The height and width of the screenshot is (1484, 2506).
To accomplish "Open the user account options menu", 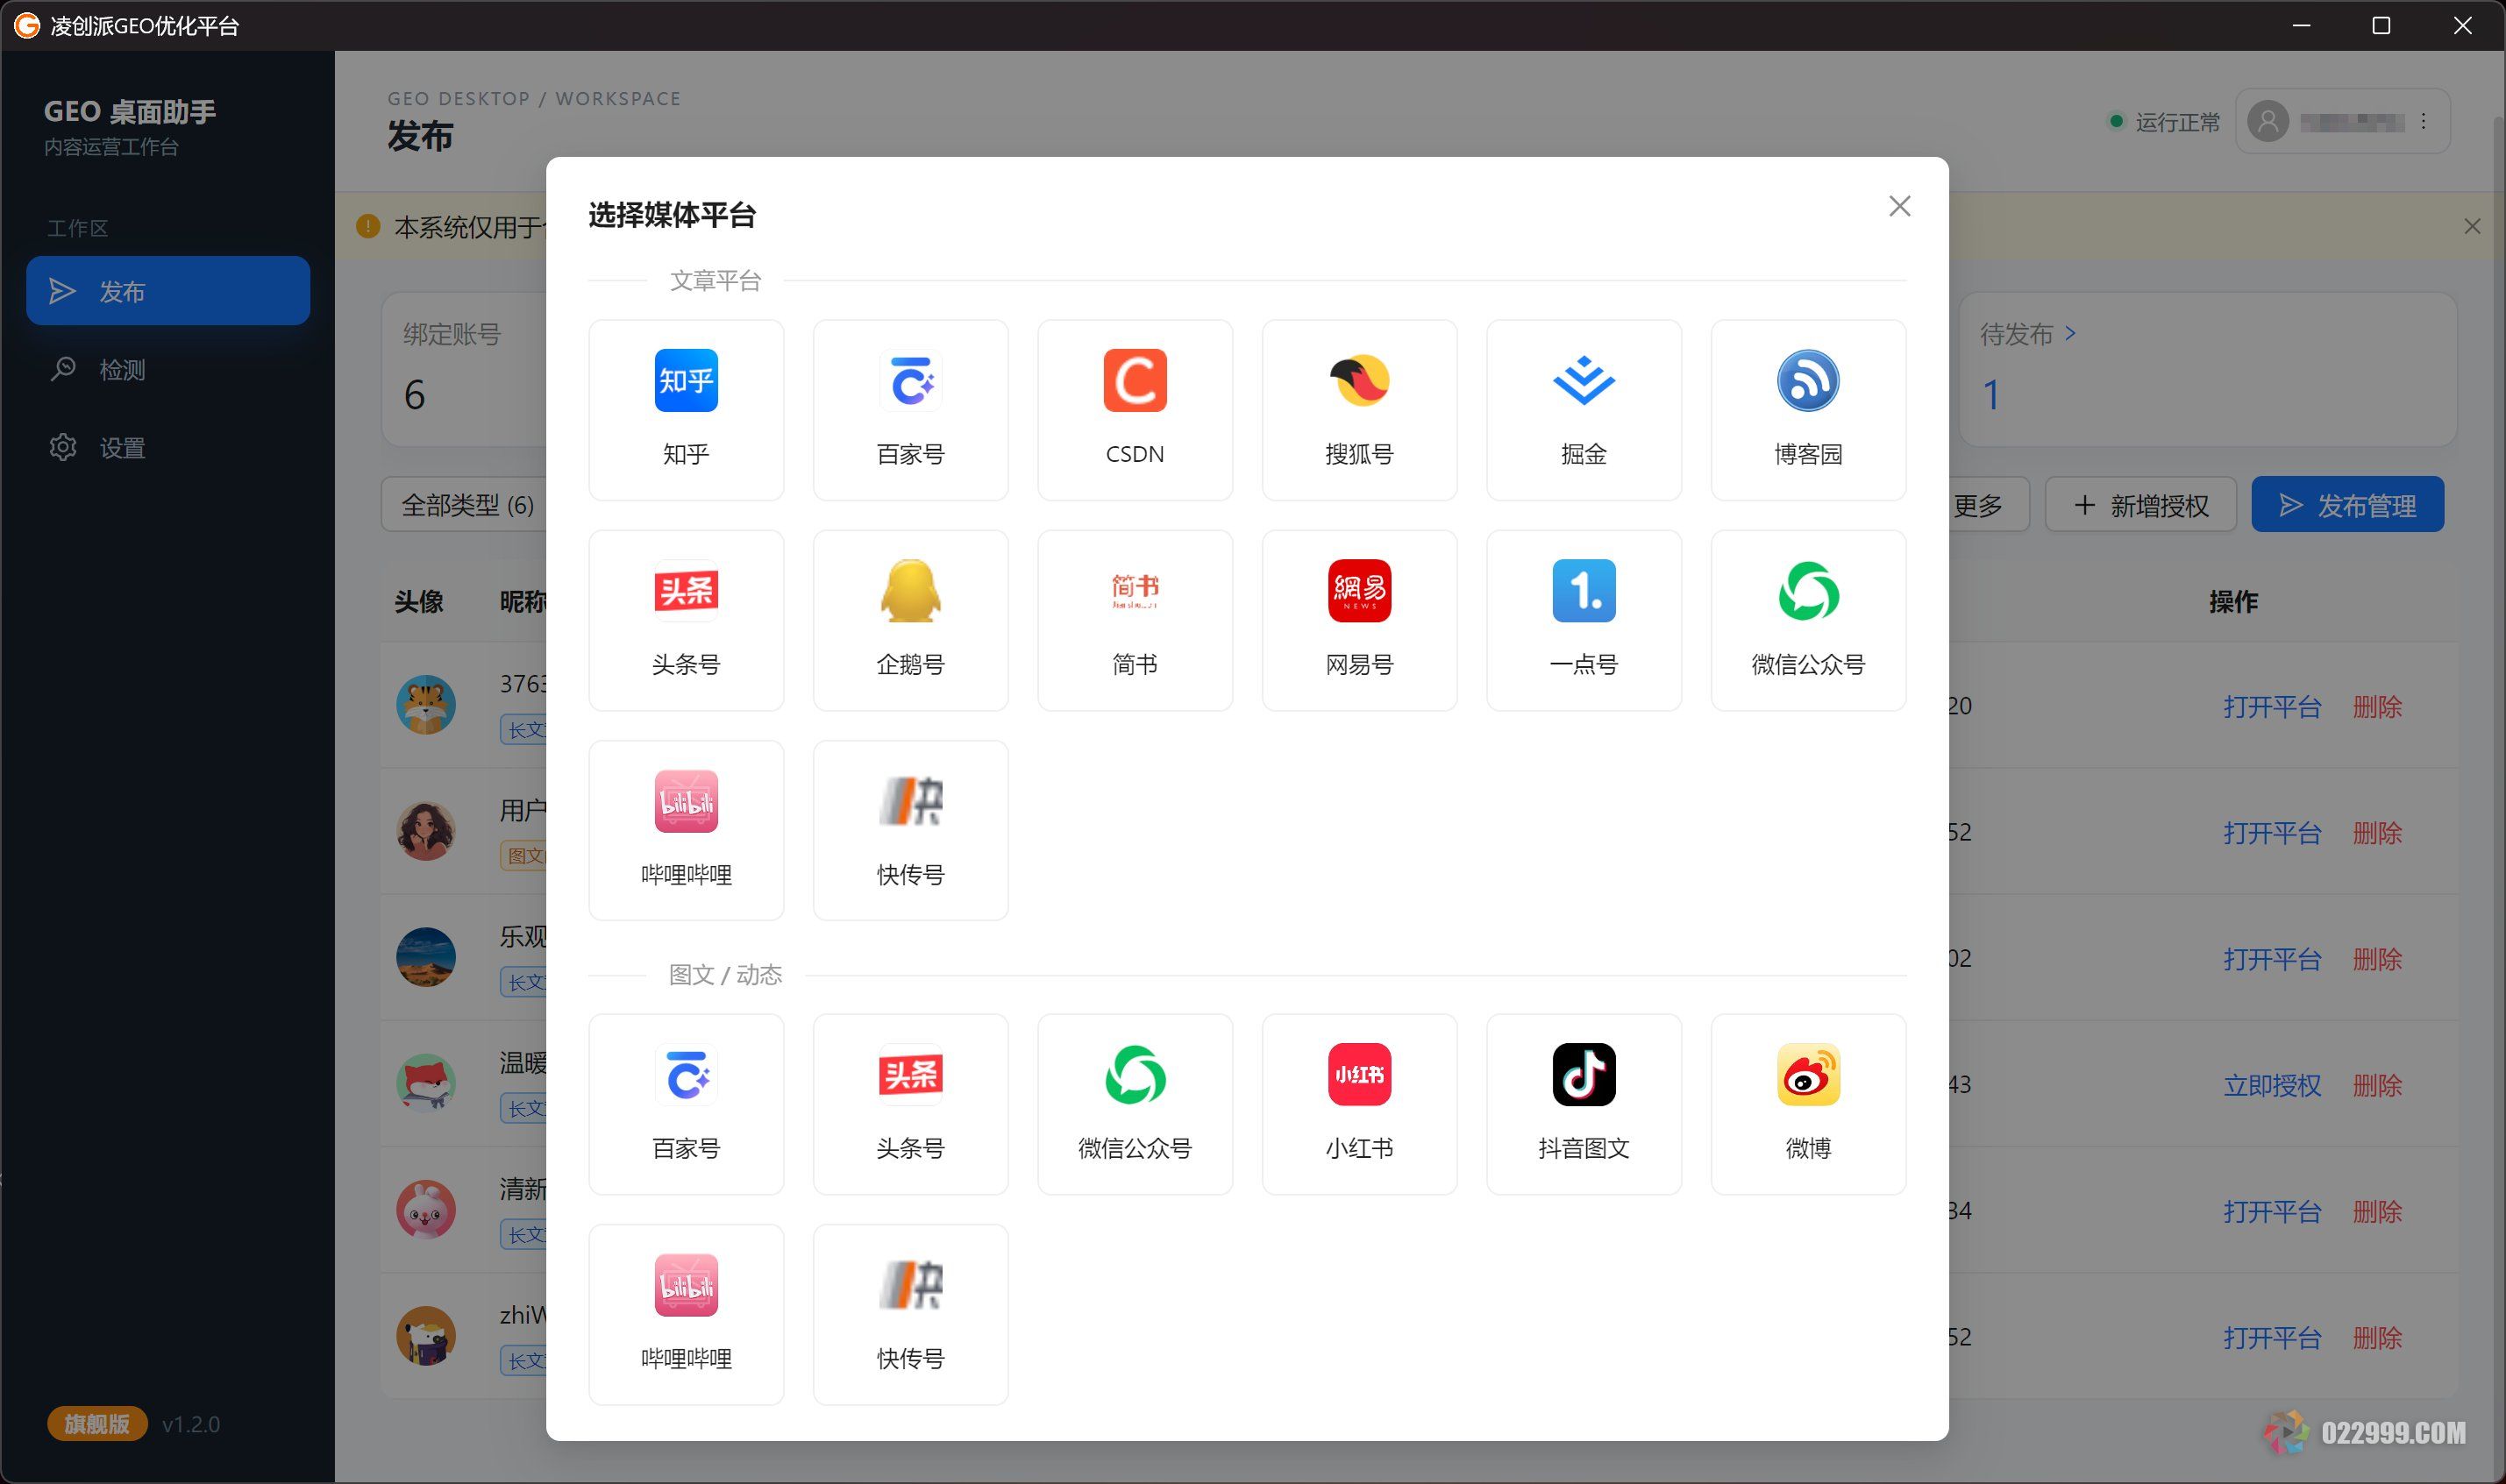I will 2423,121.
